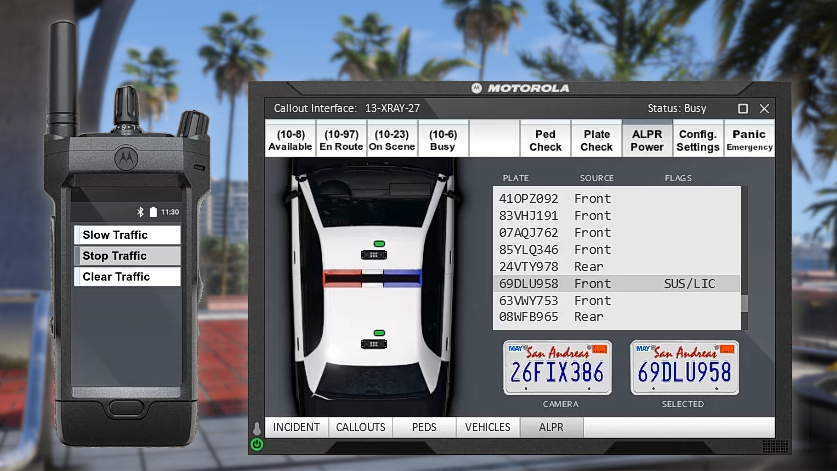This screenshot has width=837, height=471.
Task: Click the front ALPR camera on the car
Action: (x=379, y=249)
